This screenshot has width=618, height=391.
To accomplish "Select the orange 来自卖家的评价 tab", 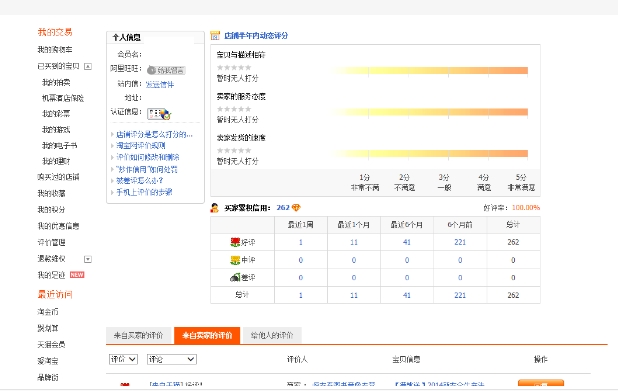I will click(x=207, y=335).
